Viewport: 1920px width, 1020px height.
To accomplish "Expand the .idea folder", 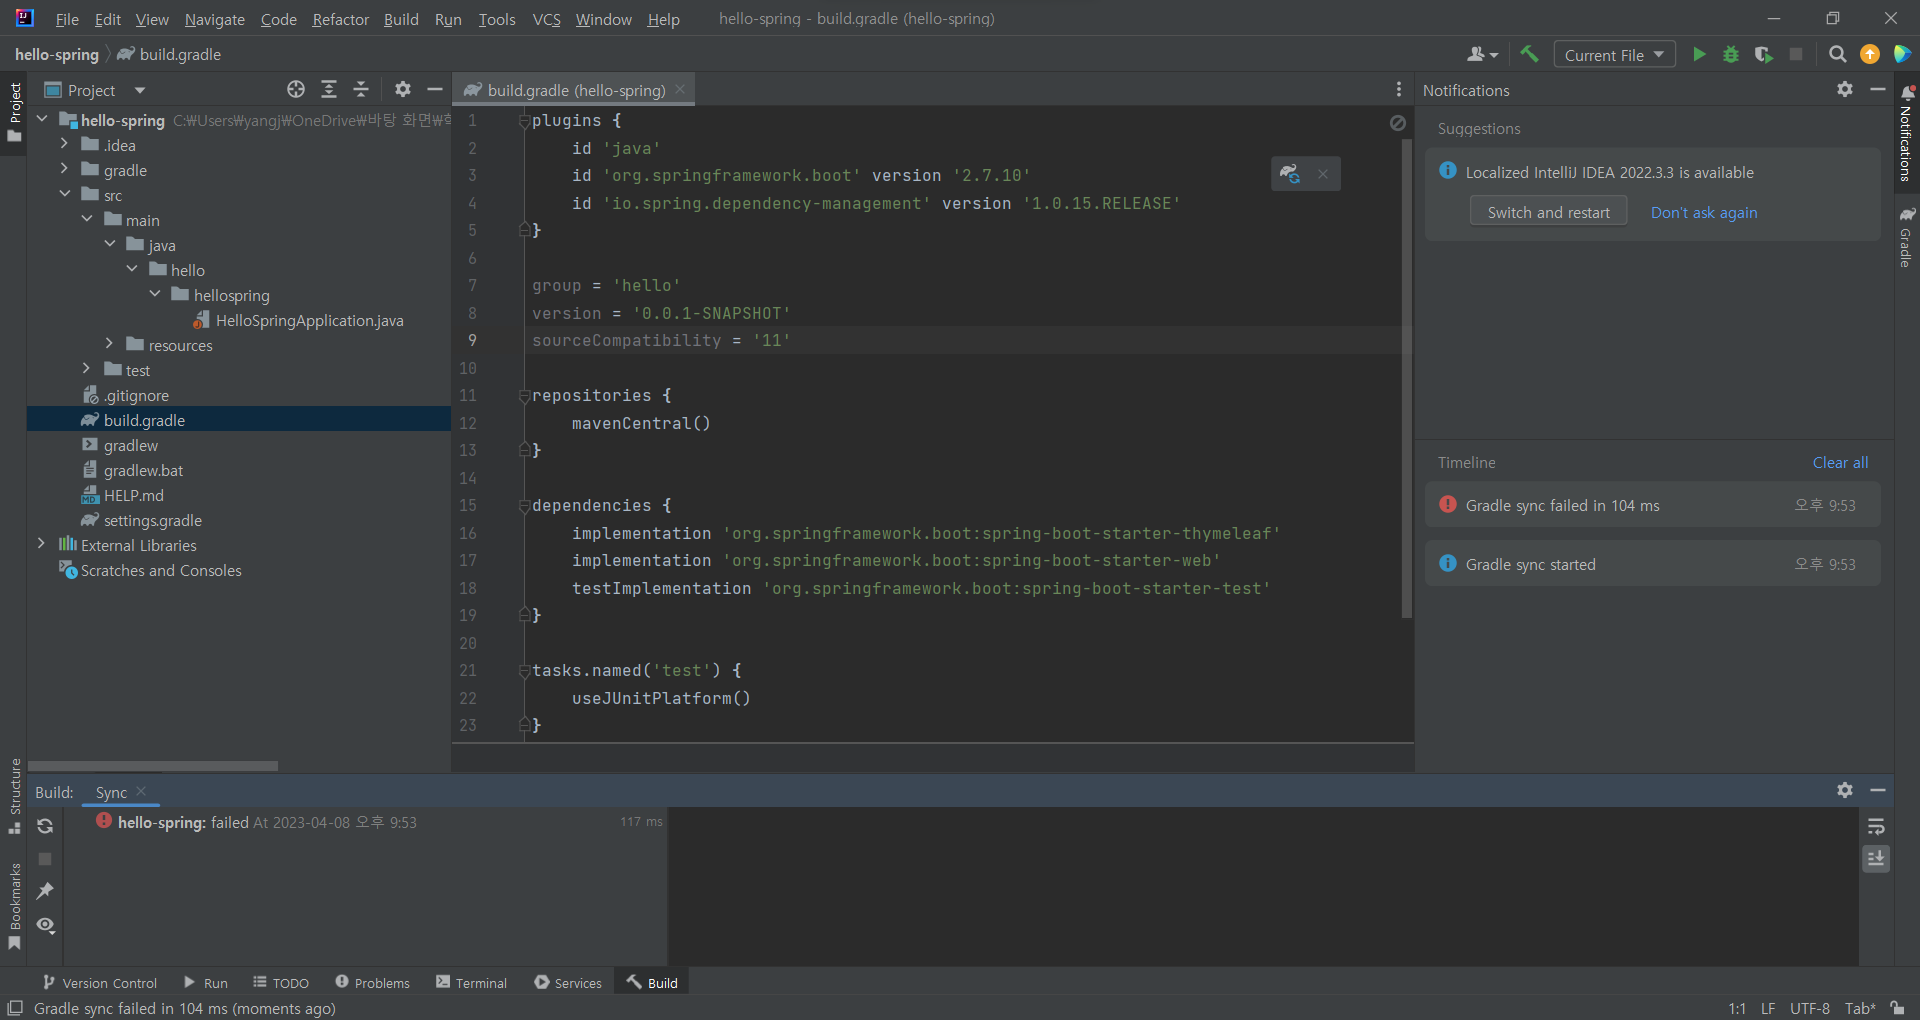I will [64, 144].
